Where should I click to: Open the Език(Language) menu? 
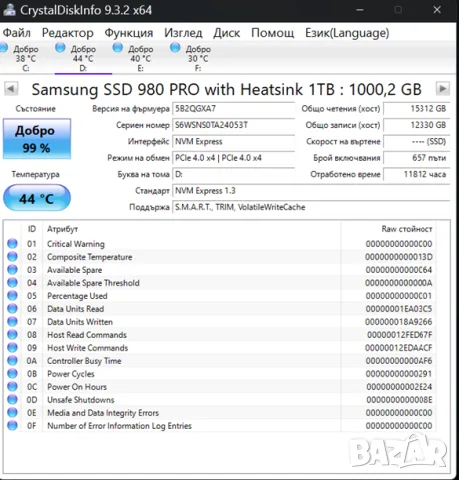click(347, 33)
